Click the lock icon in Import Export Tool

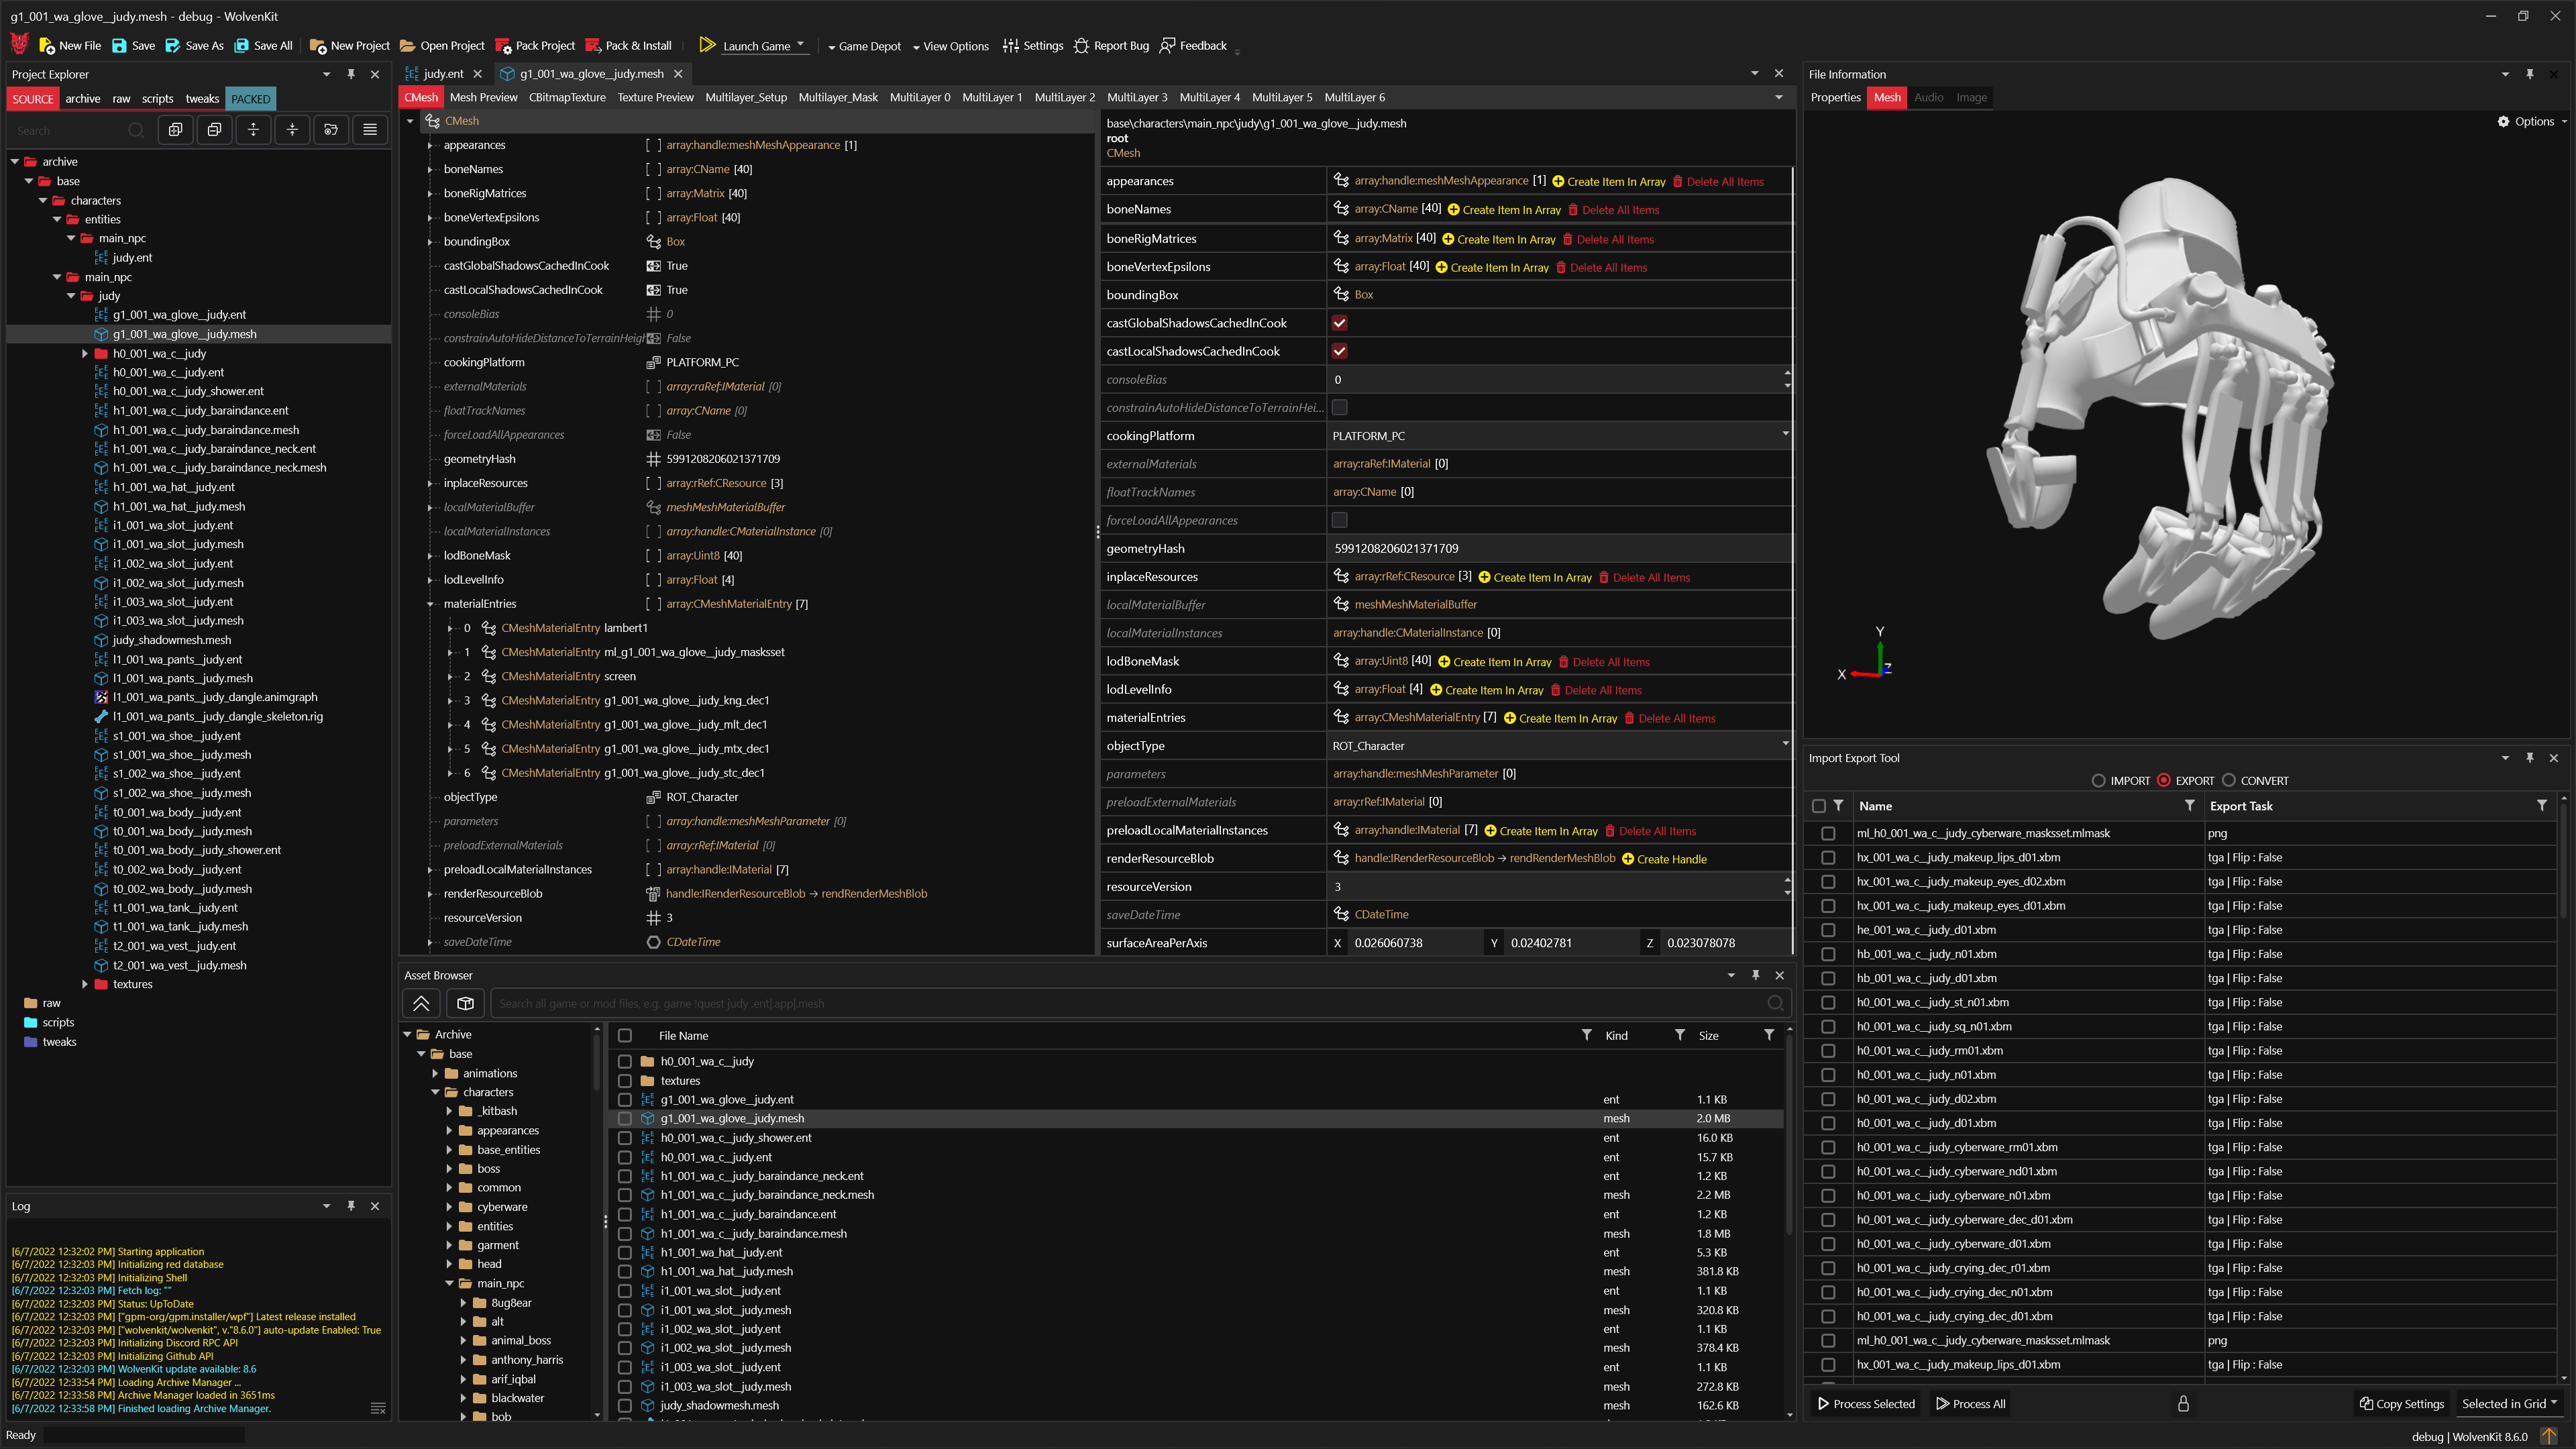tap(2183, 1404)
